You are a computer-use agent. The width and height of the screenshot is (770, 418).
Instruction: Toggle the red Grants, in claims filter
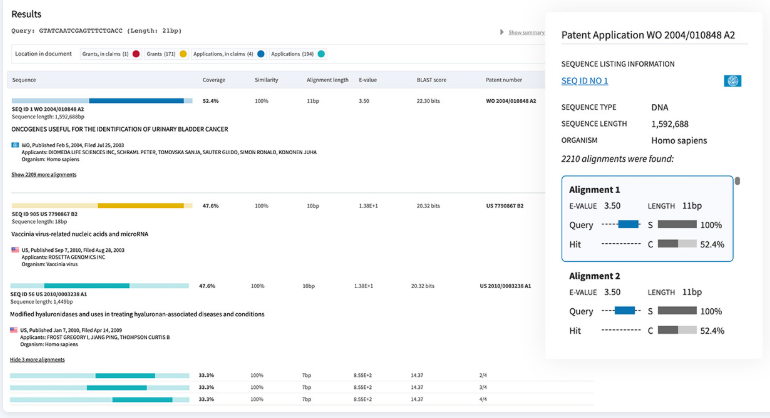(137, 52)
